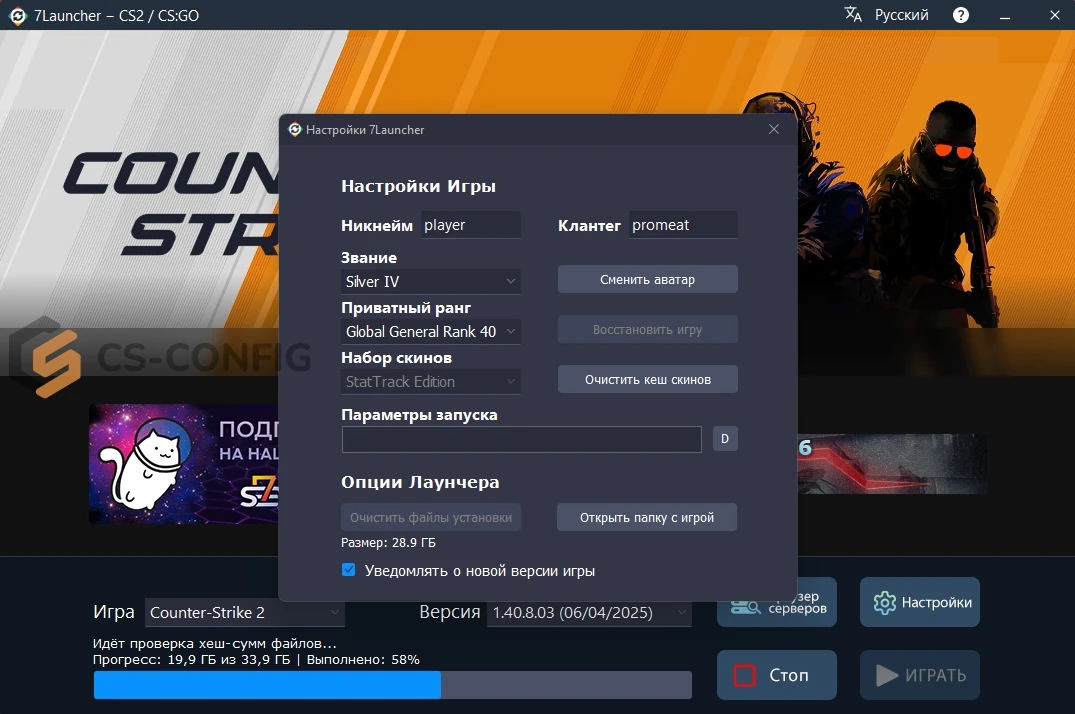Open the help question mark icon
Image resolution: width=1075 pixels, height=714 pixels.
click(x=961, y=15)
